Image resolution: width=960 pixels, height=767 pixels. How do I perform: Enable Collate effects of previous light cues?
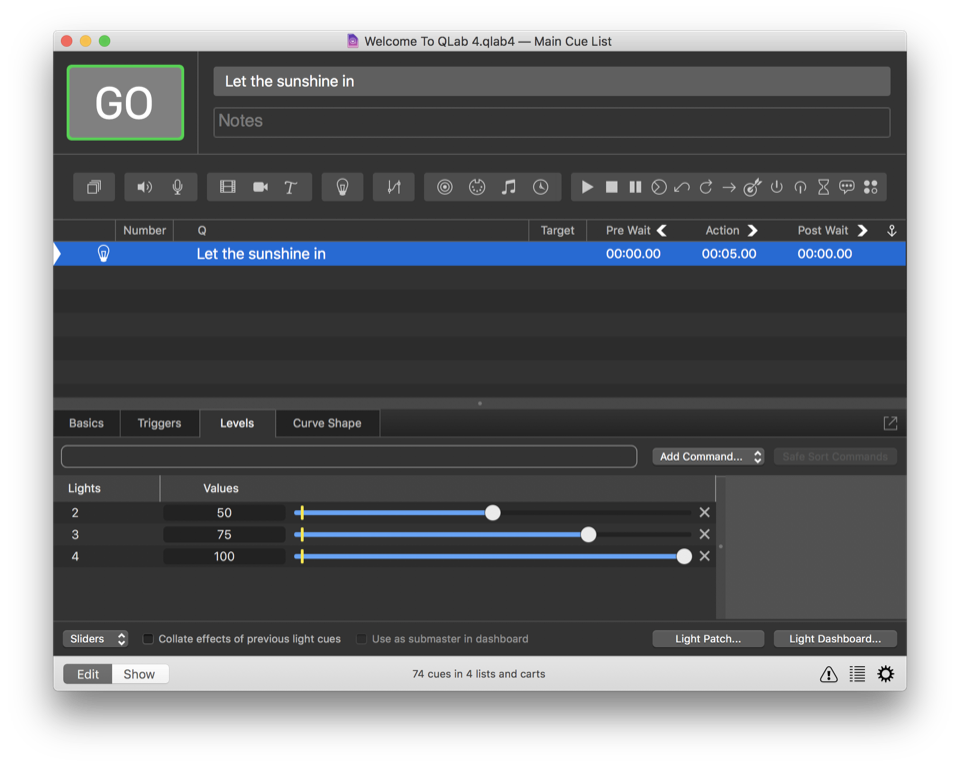pos(148,639)
